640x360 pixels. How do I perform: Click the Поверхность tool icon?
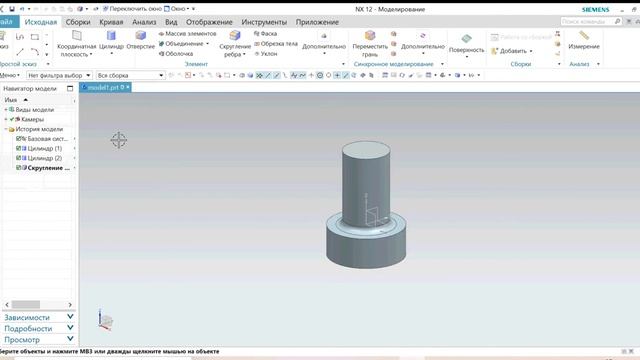point(467,39)
